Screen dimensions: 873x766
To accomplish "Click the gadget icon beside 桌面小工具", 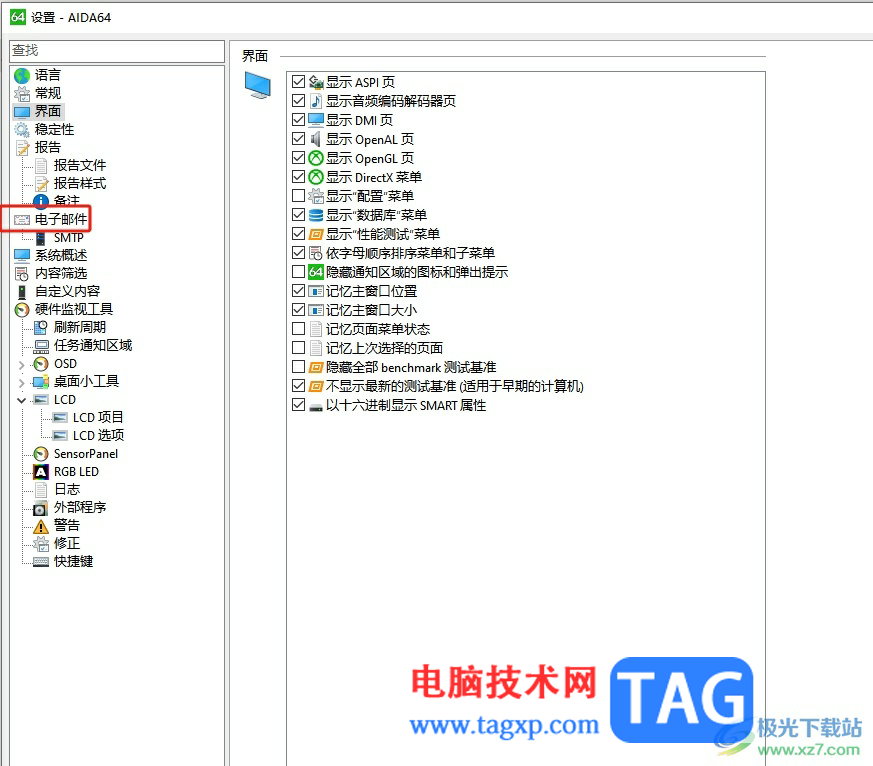I will pyautogui.click(x=41, y=382).
